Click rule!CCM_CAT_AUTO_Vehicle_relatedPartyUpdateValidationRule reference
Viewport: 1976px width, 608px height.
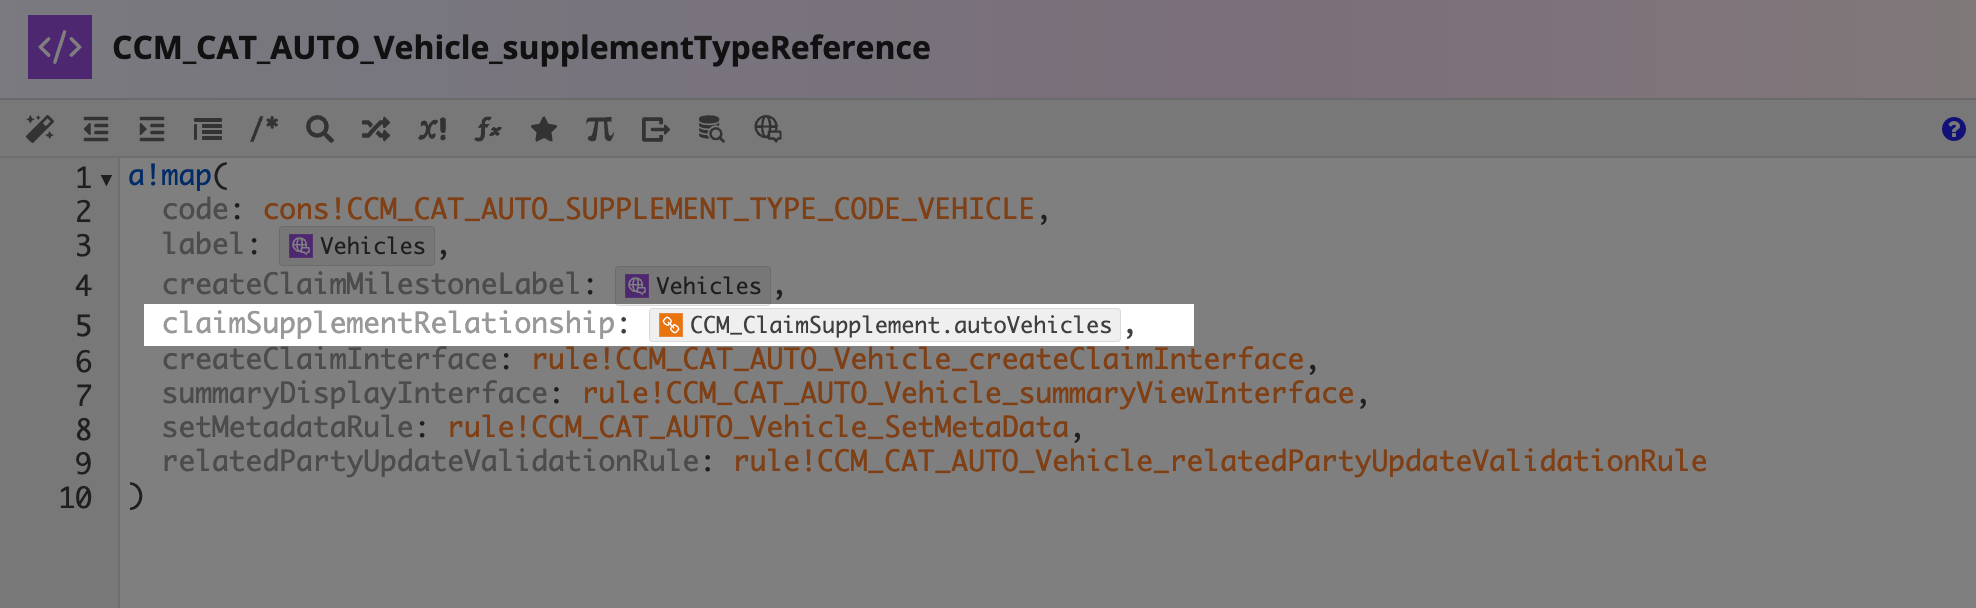[x=1220, y=461]
